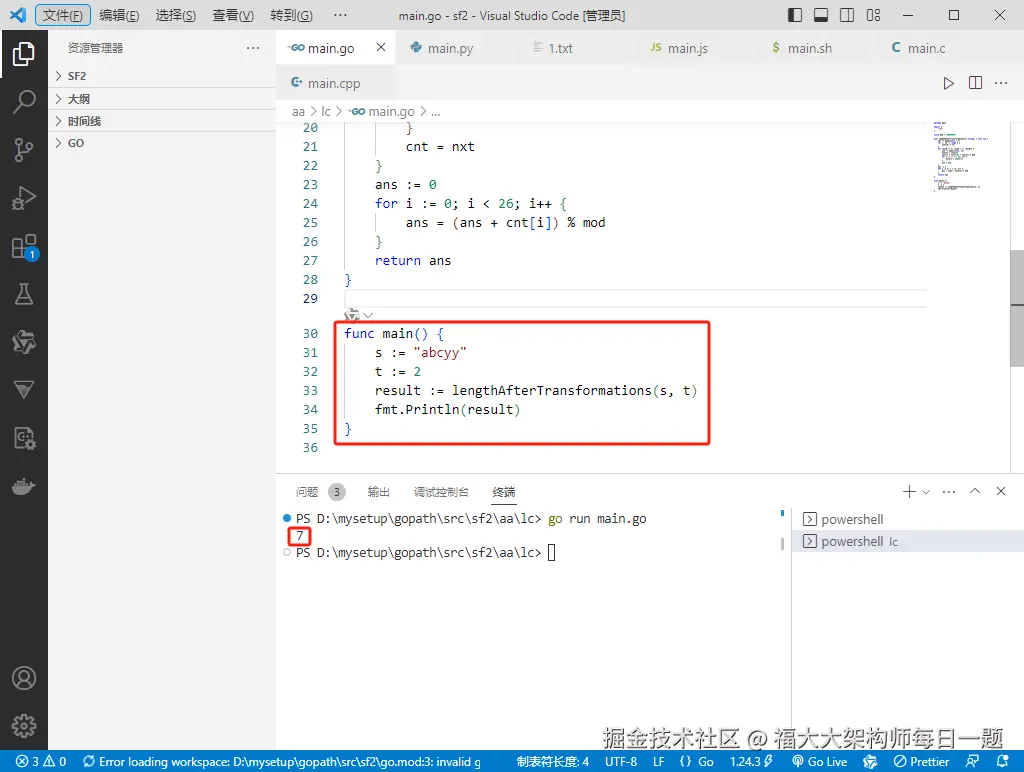Open the 输出 output panel tab
The height and width of the screenshot is (772, 1024).
(x=379, y=492)
